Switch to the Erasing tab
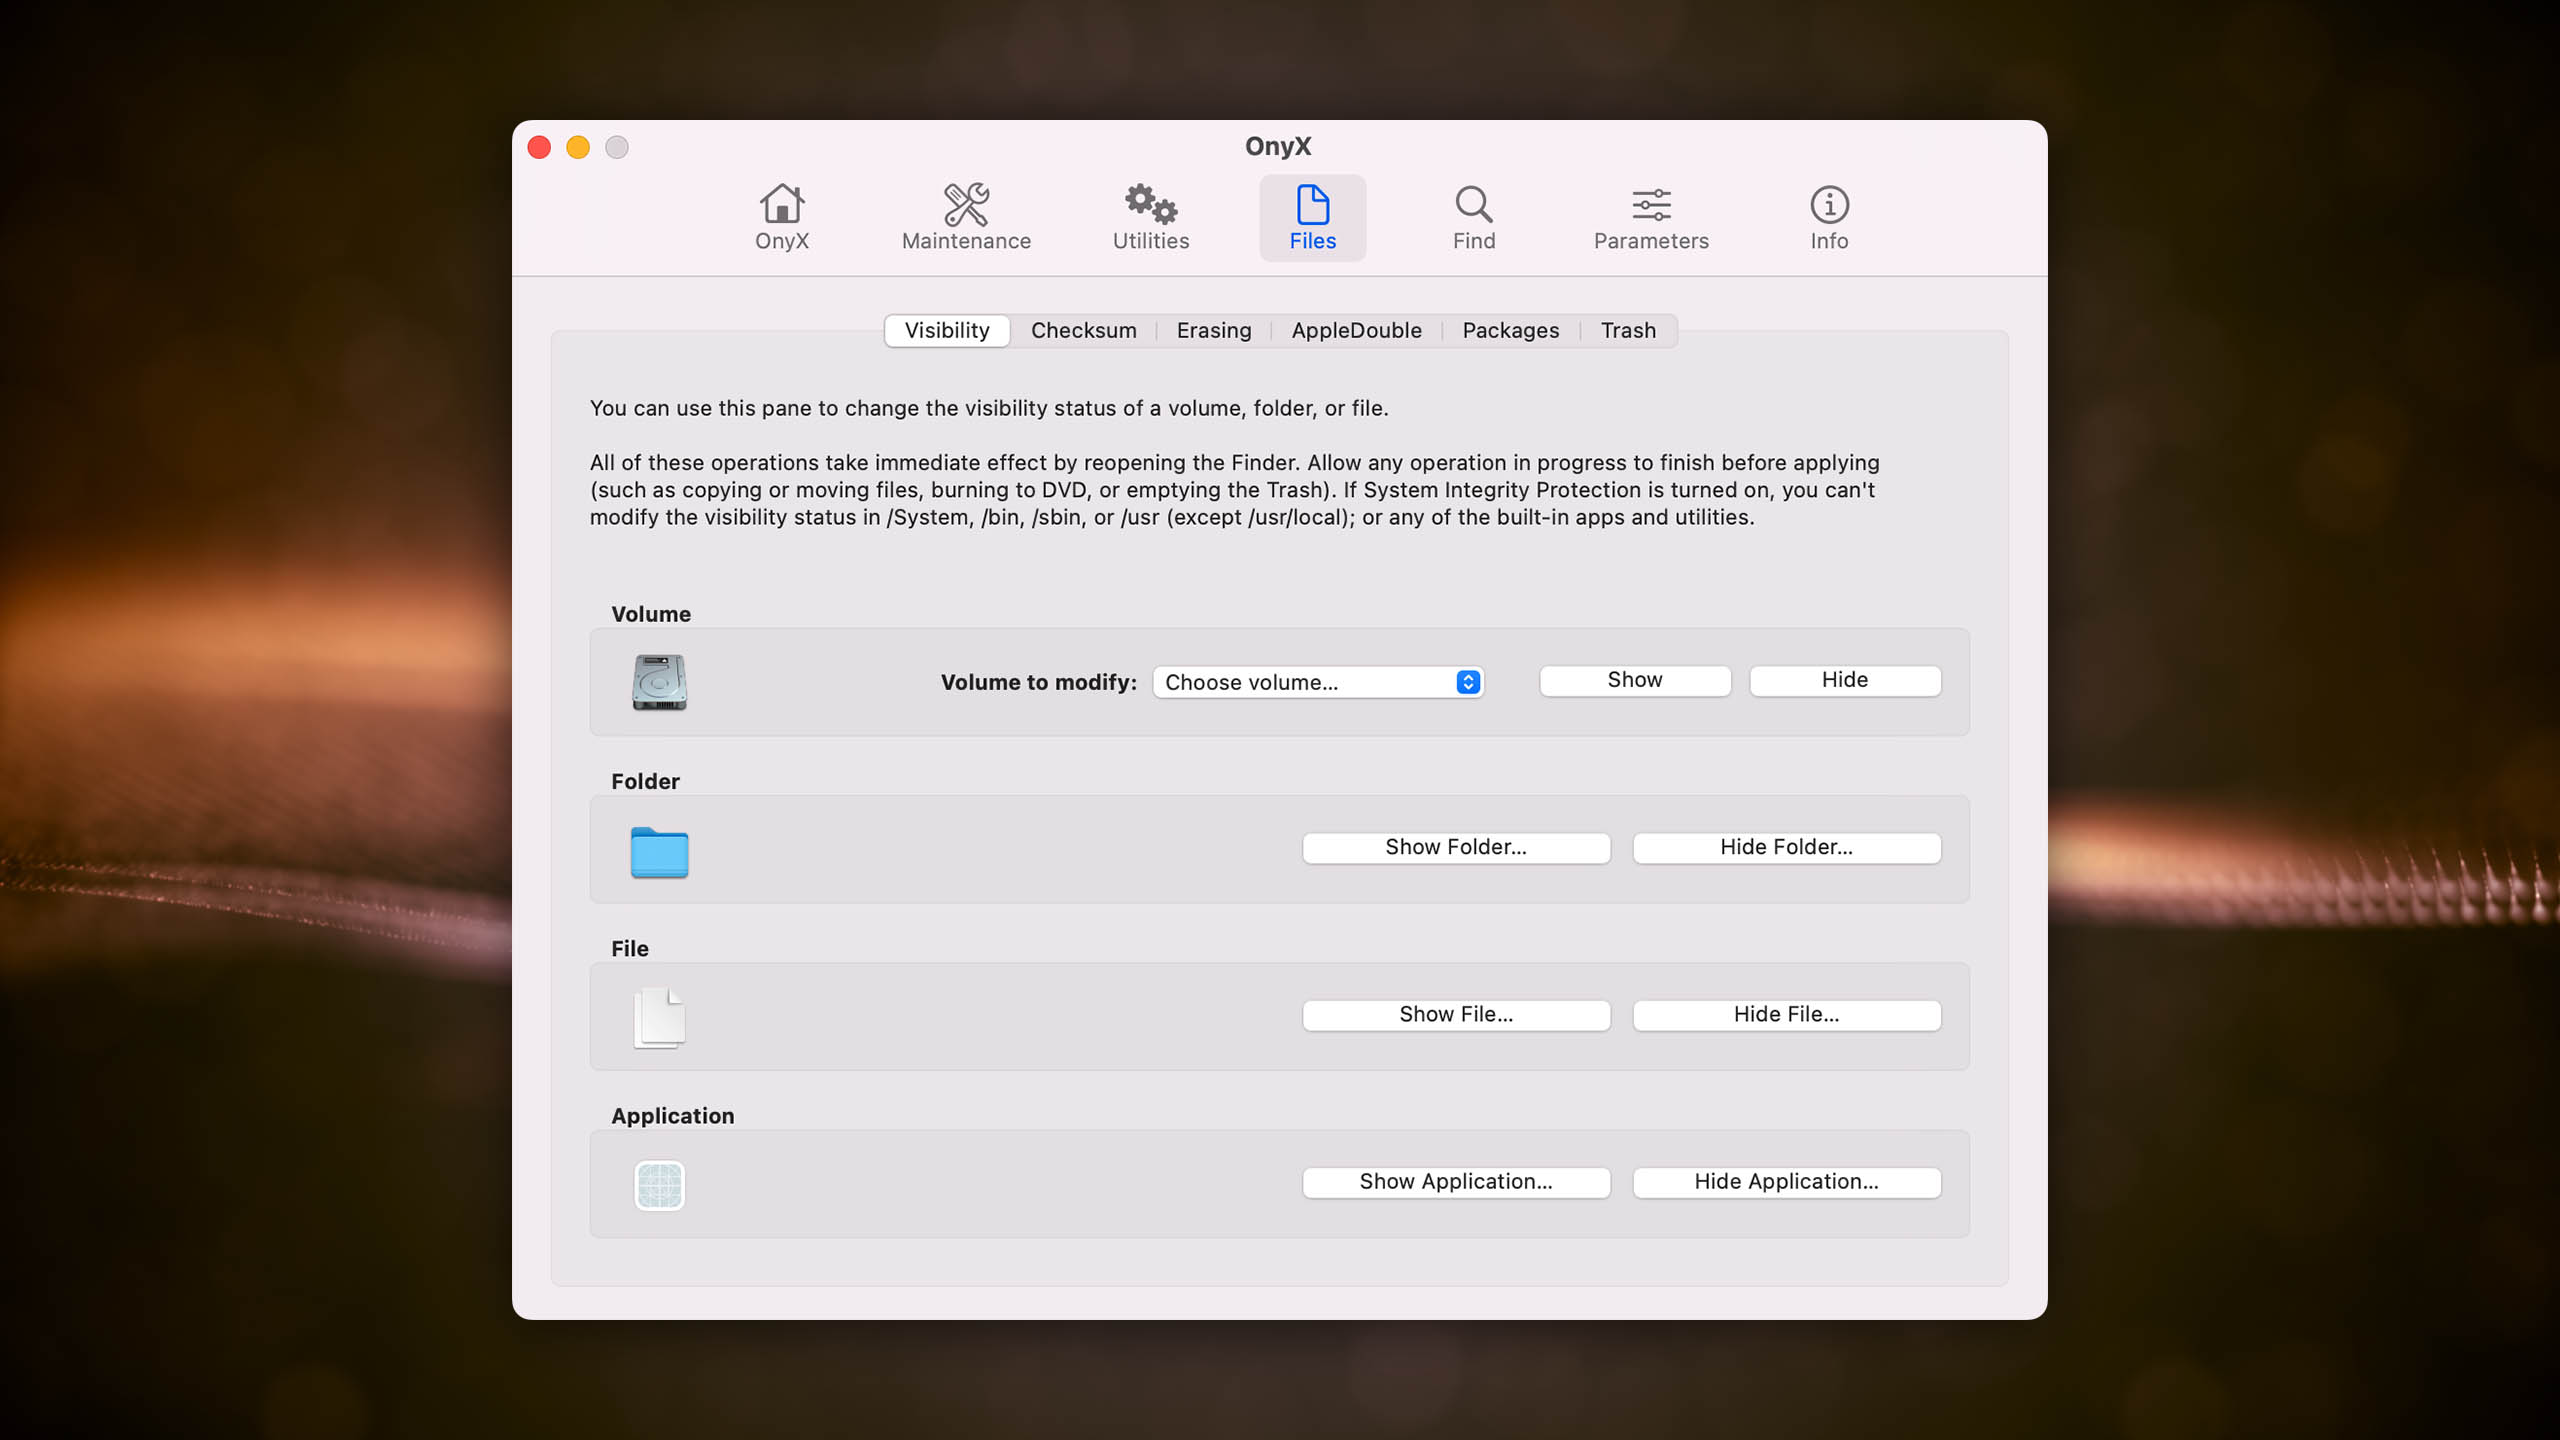2560x1440 pixels. (x=1214, y=330)
